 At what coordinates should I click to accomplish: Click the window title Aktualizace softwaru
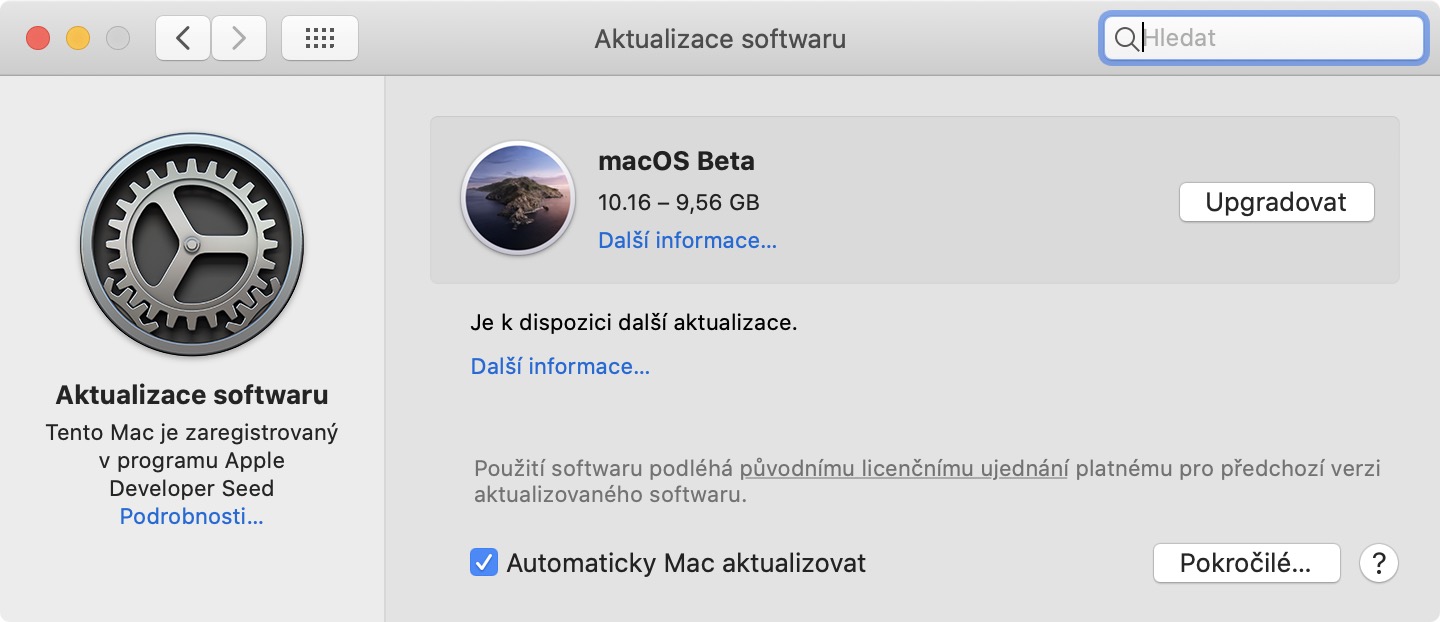(720, 39)
